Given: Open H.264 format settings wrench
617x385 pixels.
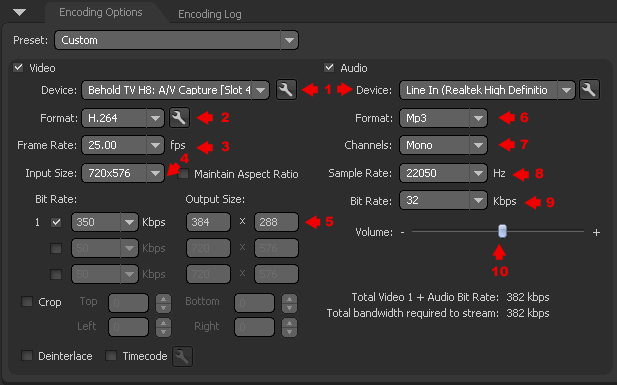Looking at the screenshot, I should [x=179, y=118].
